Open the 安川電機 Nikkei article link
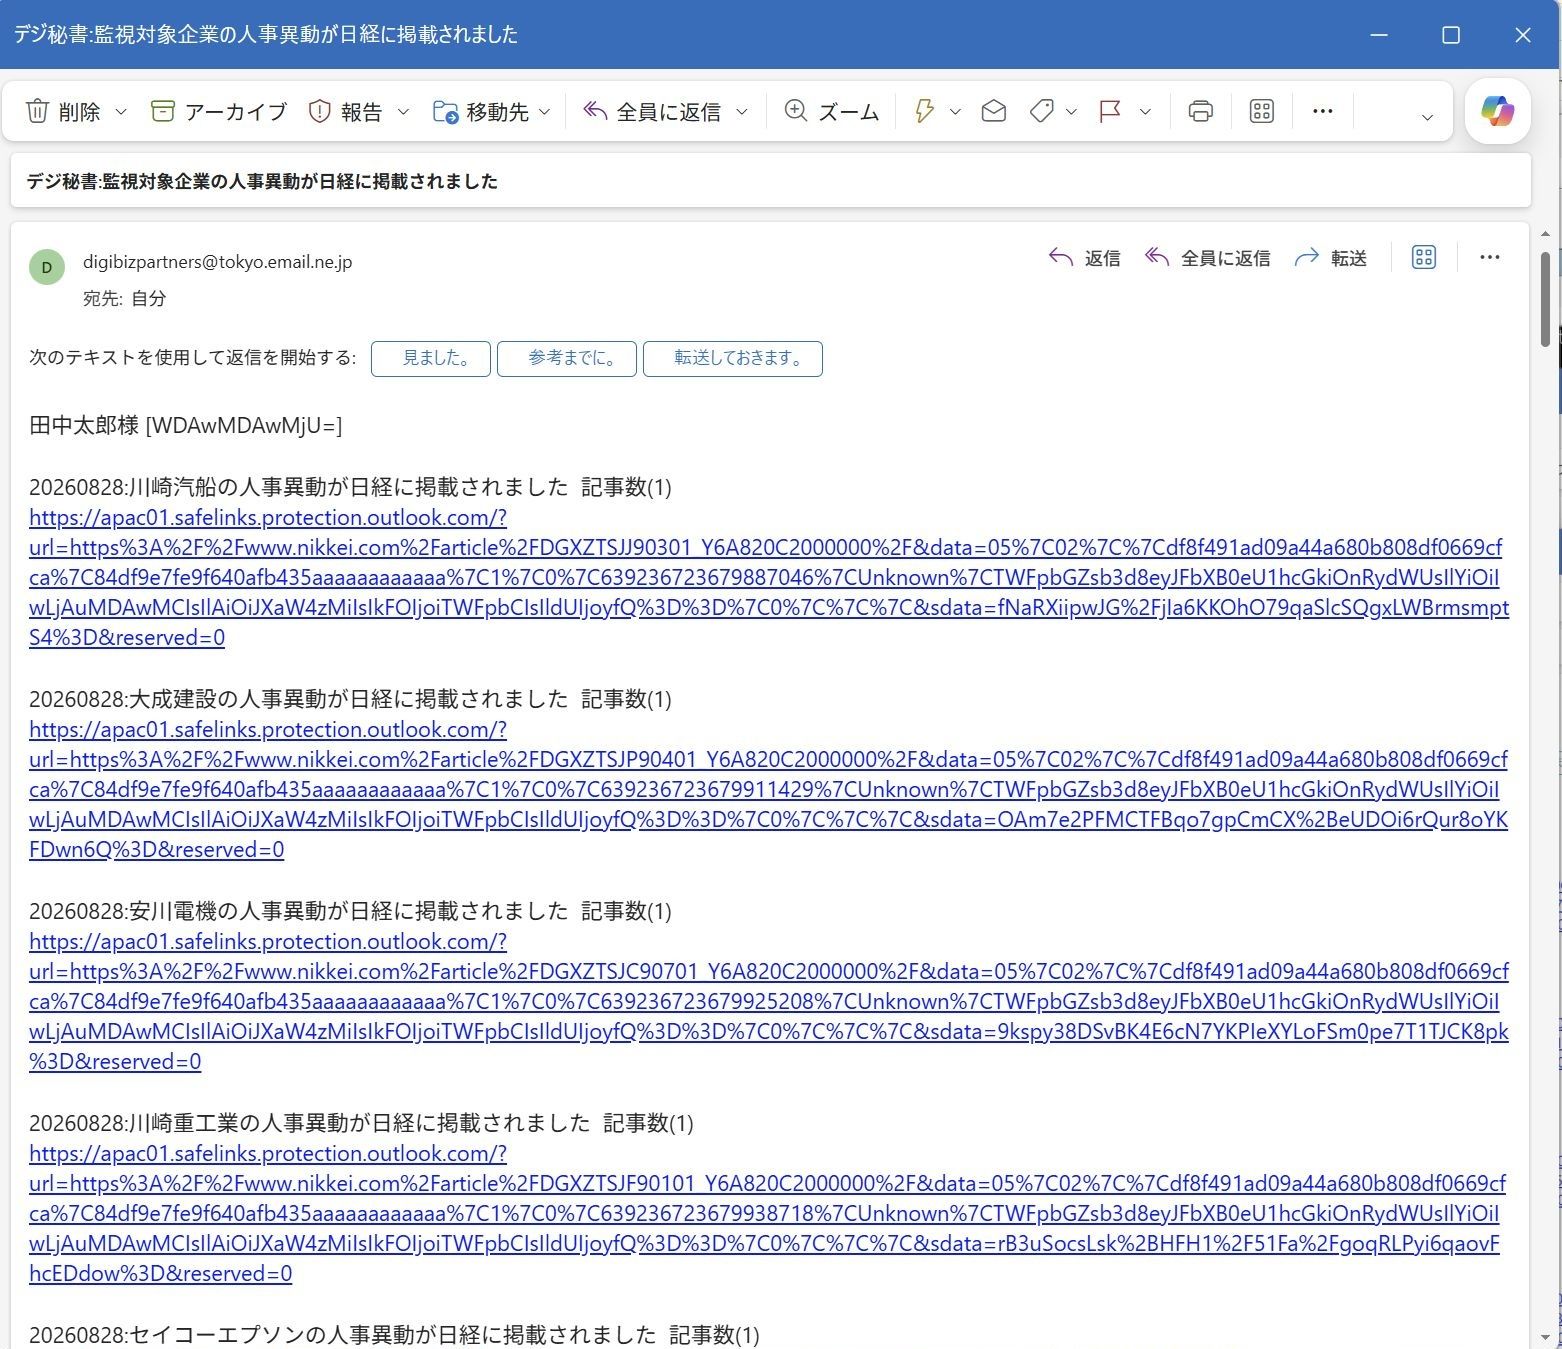 point(768,1001)
